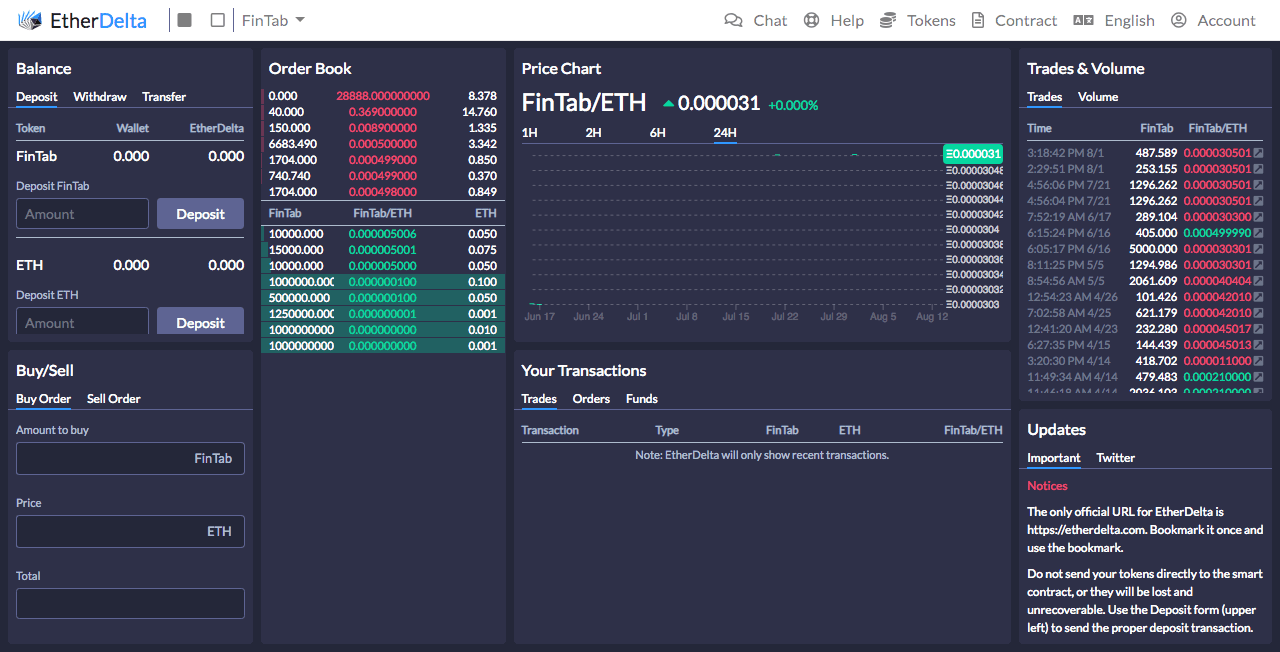Open Trades tab under Your Transactions
1280x652 pixels.
[x=539, y=399]
